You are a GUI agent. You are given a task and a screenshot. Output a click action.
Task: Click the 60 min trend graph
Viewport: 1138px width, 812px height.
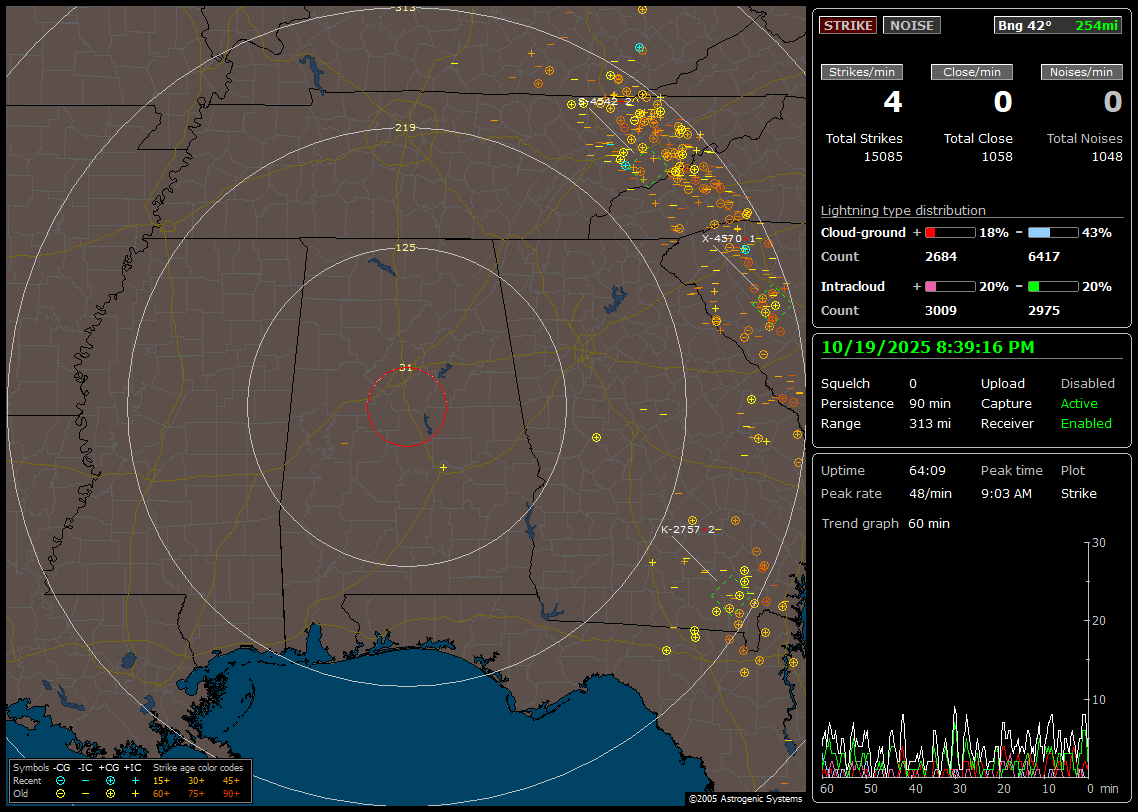(x=954, y=658)
